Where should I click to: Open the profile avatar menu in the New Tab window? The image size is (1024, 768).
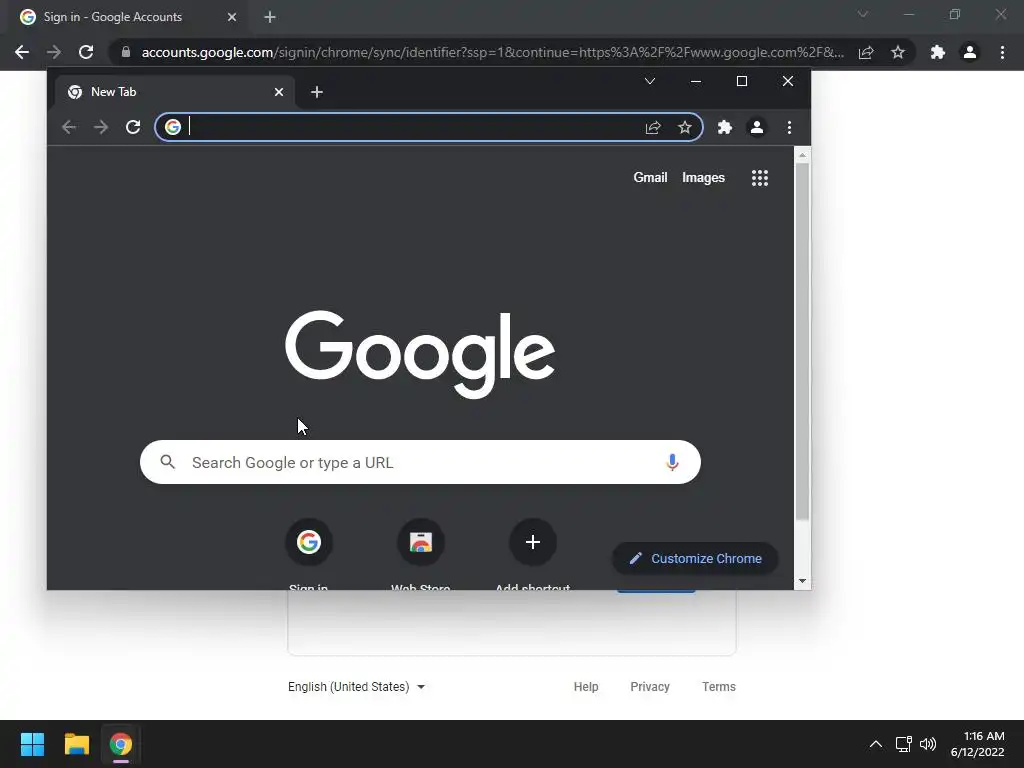pyautogui.click(x=757, y=127)
